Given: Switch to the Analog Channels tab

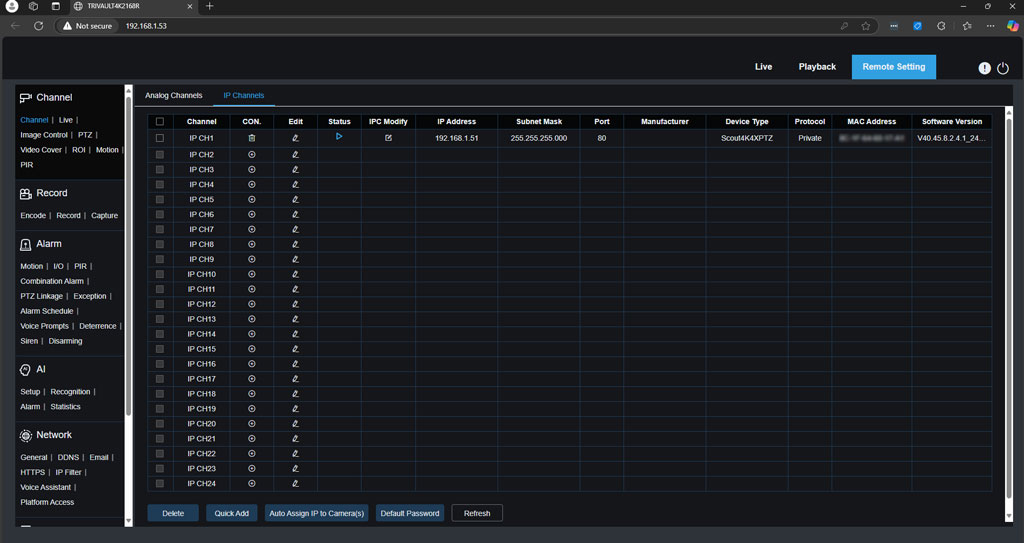Looking at the screenshot, I should [x=174, y=96].
